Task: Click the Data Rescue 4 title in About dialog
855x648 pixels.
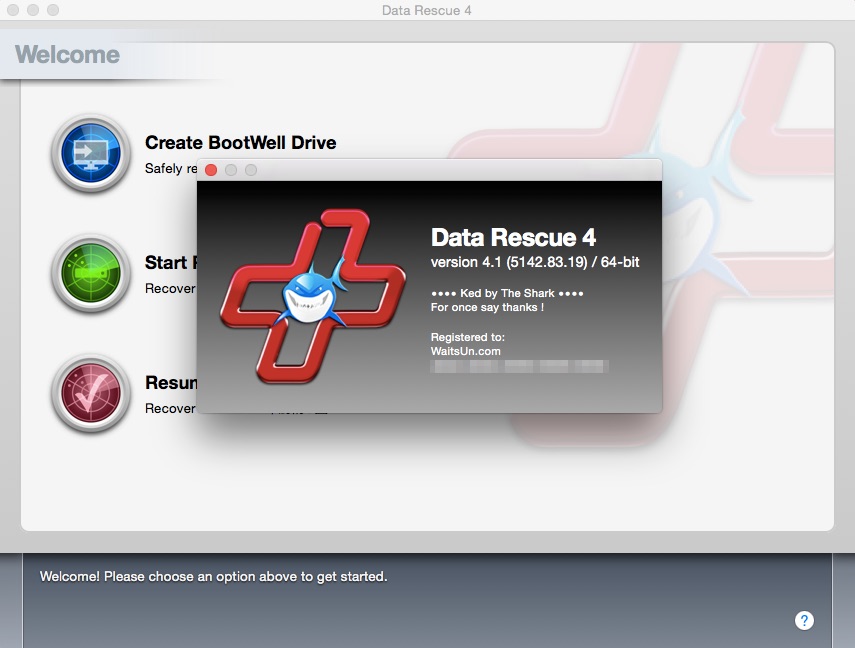Action: click(x=513, y=237)
